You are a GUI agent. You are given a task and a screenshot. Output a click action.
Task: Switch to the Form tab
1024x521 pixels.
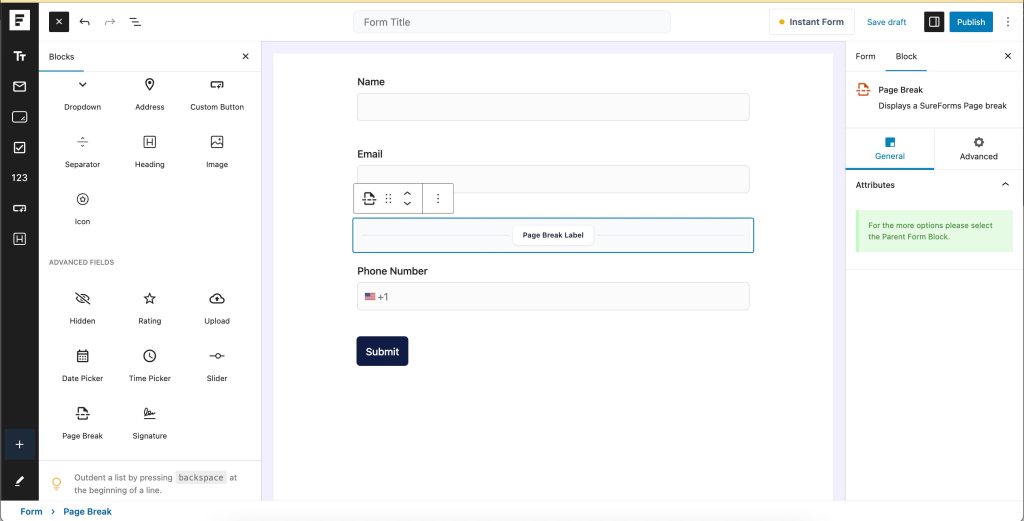tap(865, 56)
